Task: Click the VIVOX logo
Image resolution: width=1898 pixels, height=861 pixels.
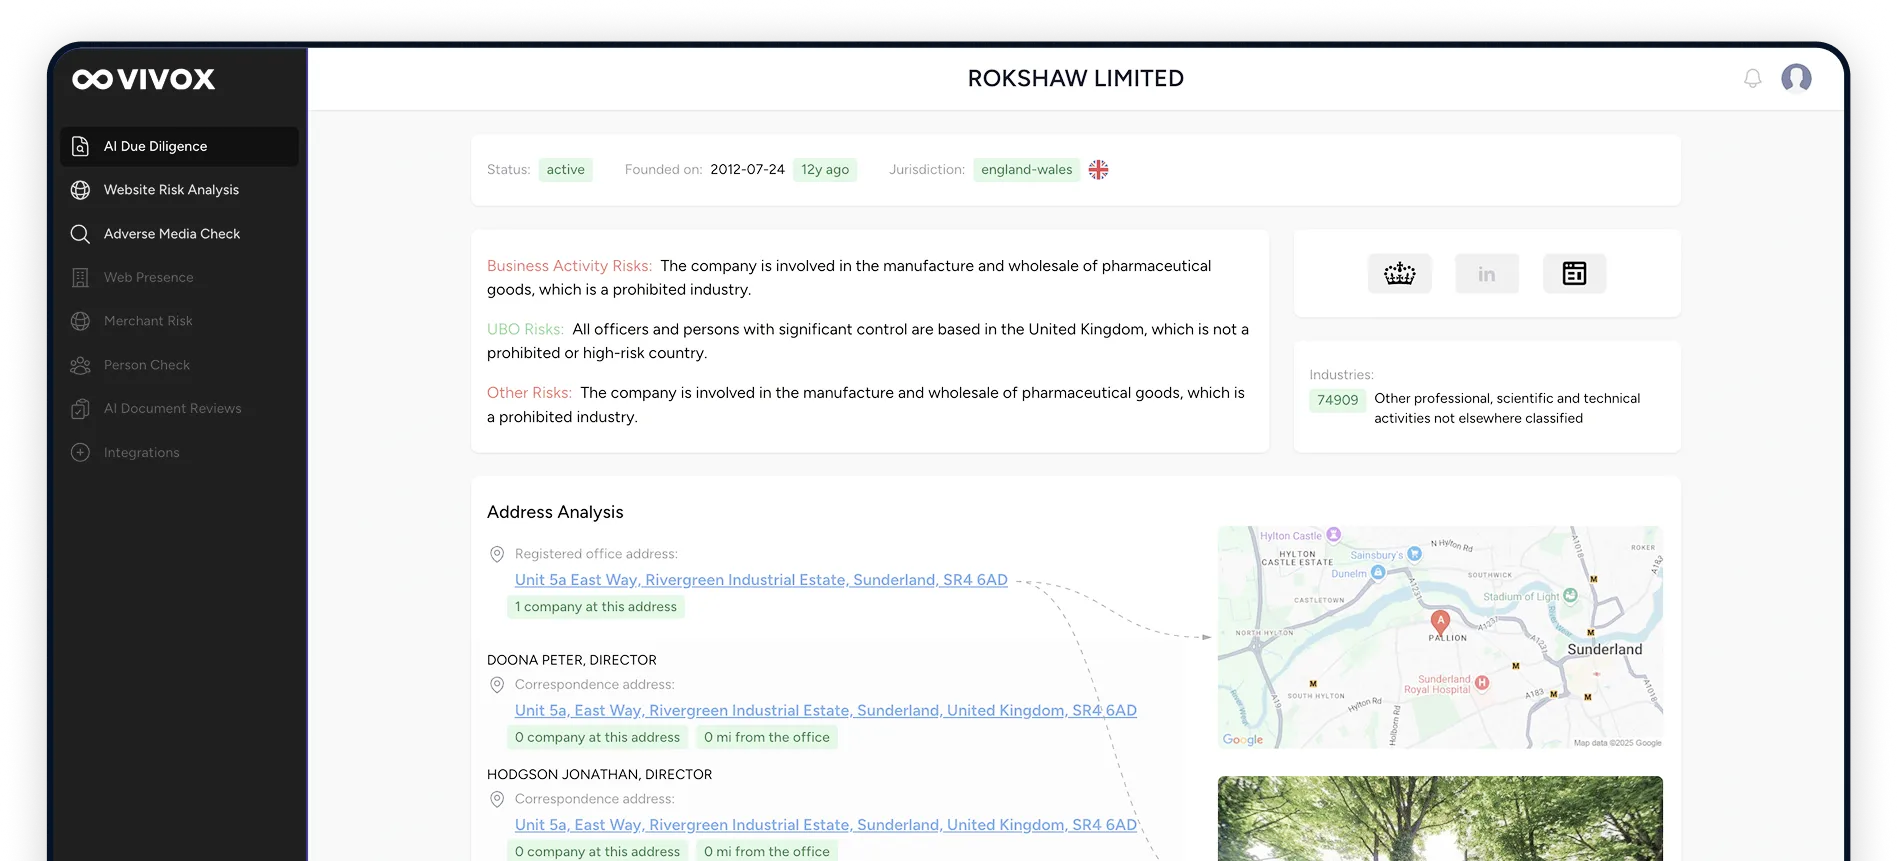Action: coord(144,79)
